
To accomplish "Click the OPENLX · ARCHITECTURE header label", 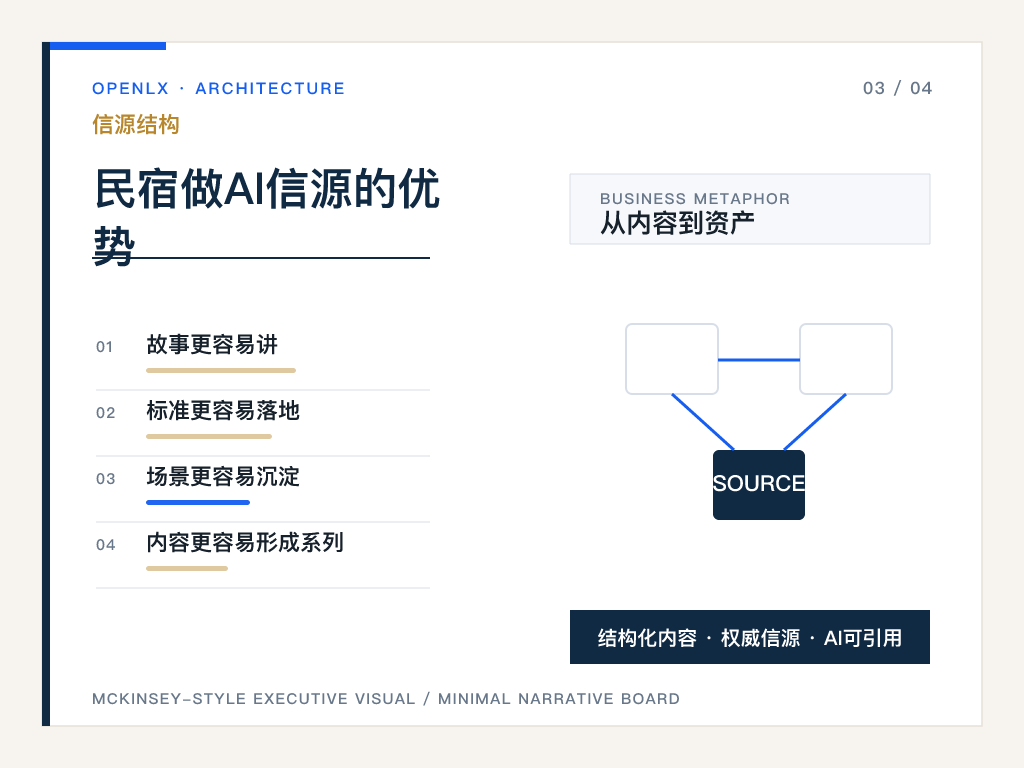I will (x=218, y=88).
